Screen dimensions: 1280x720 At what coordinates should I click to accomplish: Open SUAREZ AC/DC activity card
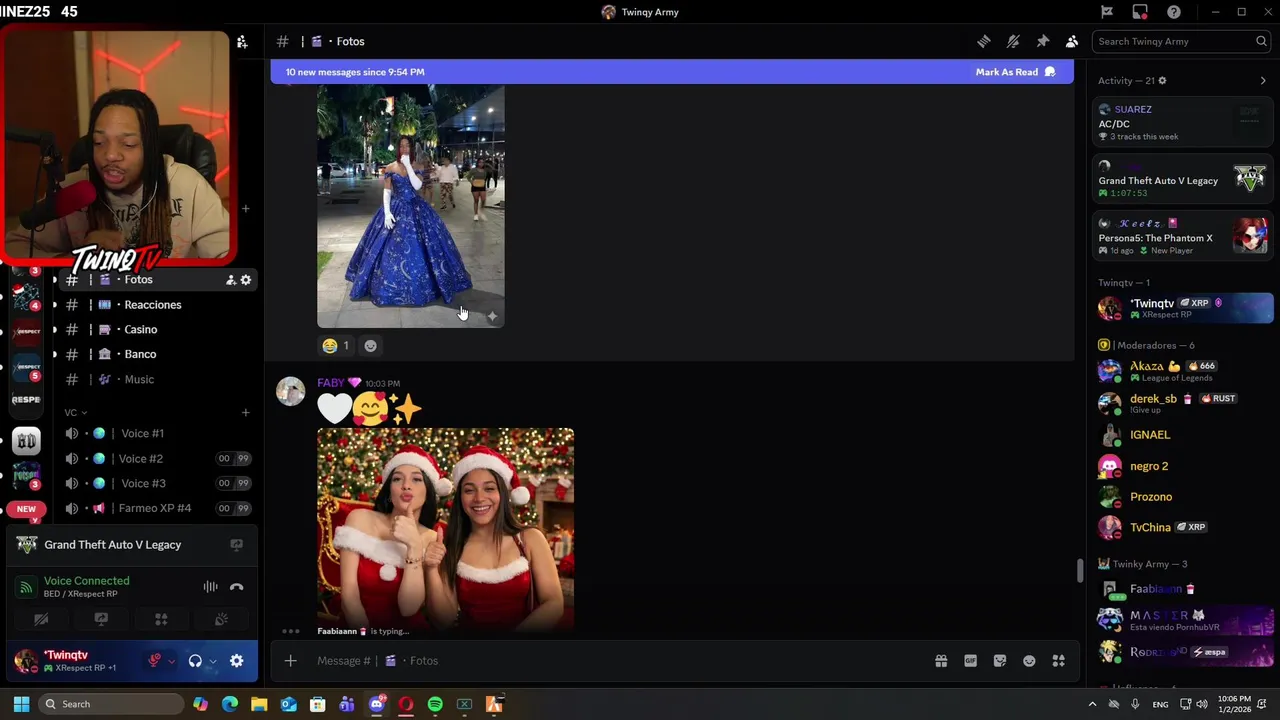tap(1182, 122)
